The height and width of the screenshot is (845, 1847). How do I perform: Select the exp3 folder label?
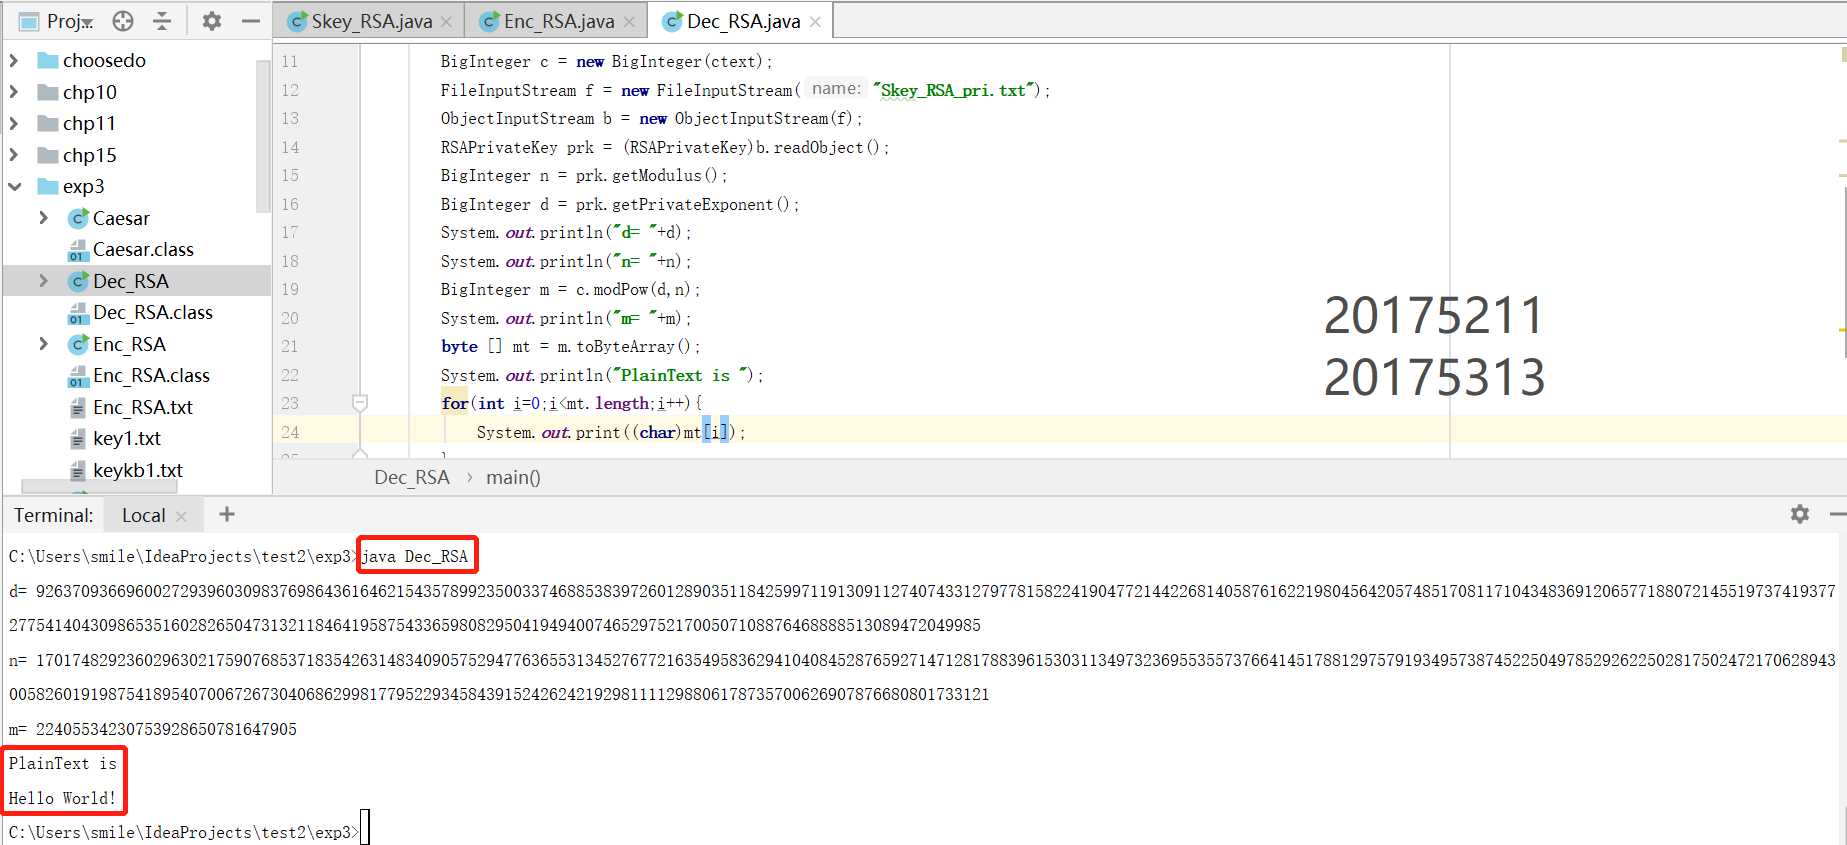(x=84, y=186)
